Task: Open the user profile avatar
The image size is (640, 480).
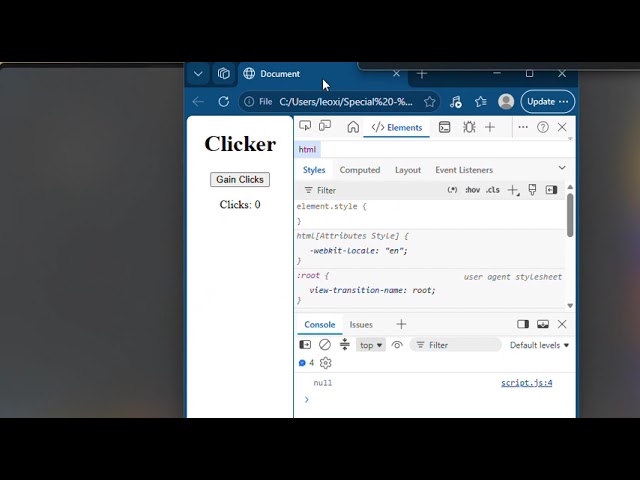Action: [506, 102]
